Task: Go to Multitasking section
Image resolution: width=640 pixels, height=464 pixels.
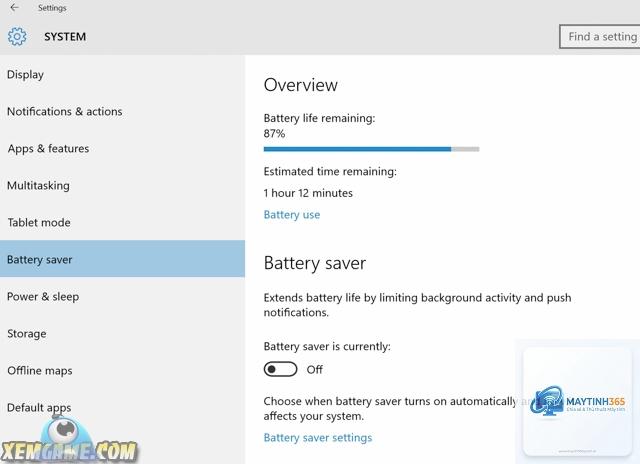Action: [122, 186]
